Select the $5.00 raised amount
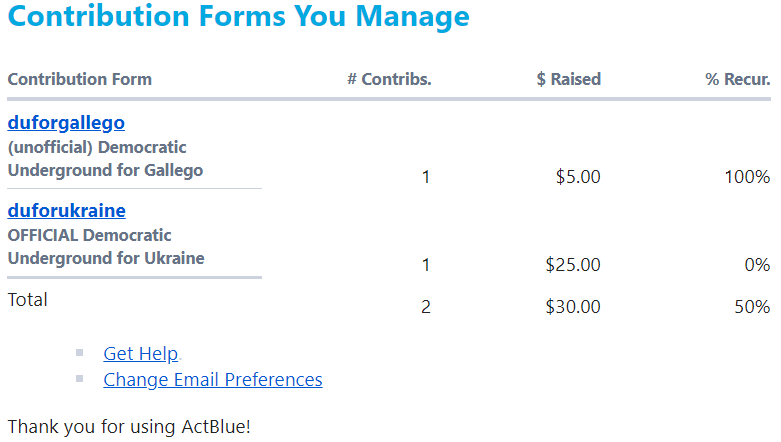Image resolution: width=781 pixels, height=442 pixels. (578, 177)
